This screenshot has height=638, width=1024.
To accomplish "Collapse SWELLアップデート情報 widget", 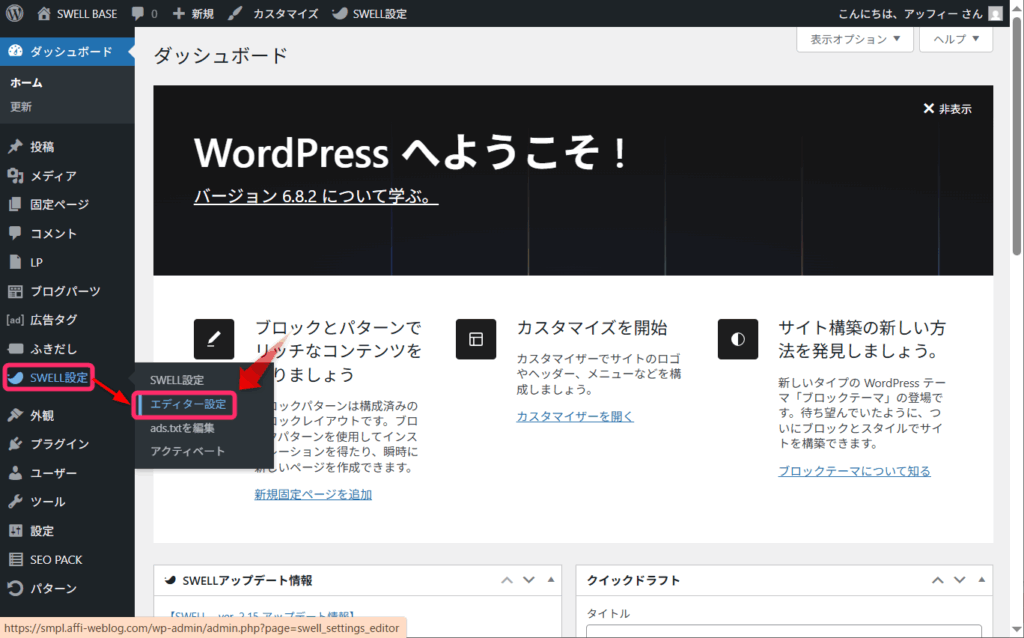I will click(551, 580).
